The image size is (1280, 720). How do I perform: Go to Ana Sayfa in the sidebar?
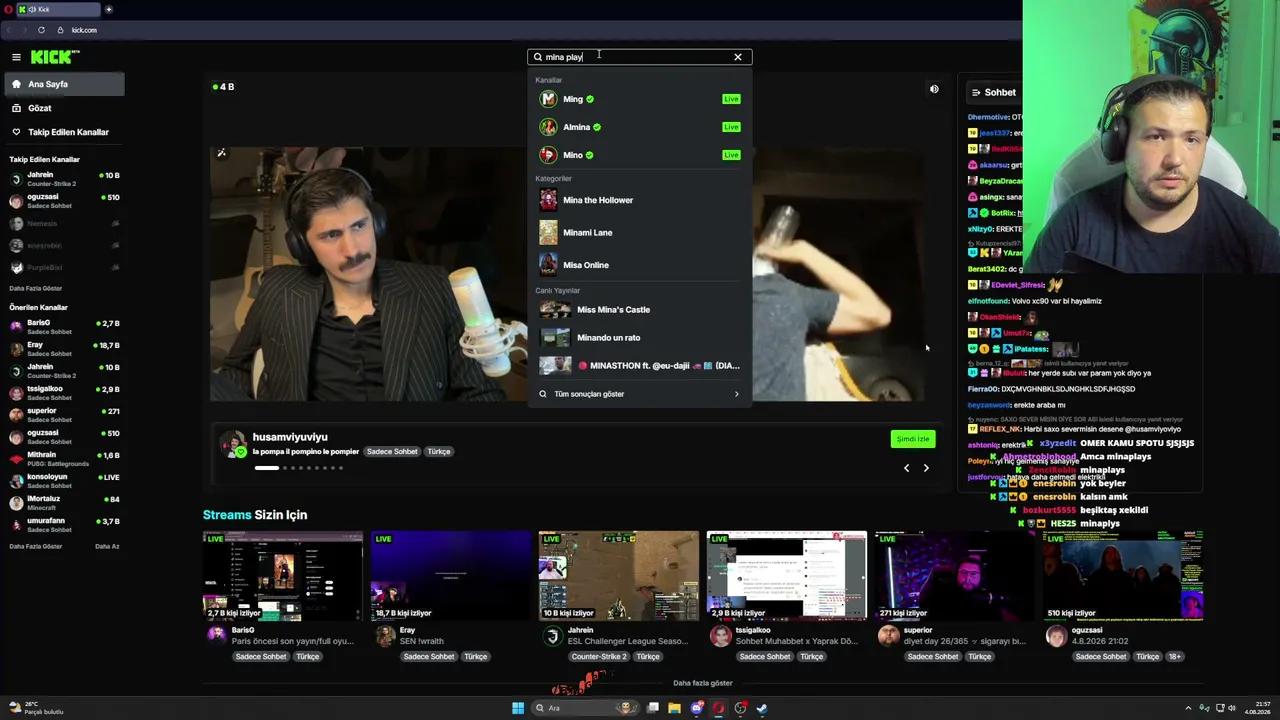pyautogui.click(x=64, y=84)
